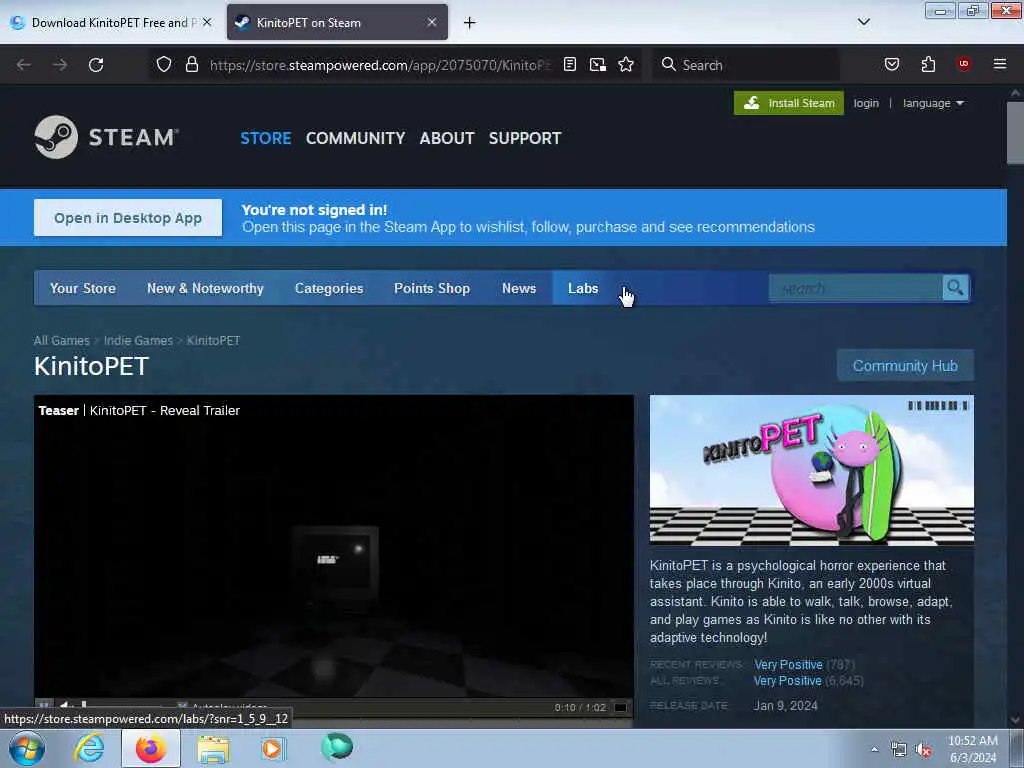Toggle Reader View icon in address bar

click(x=569, y=64)
